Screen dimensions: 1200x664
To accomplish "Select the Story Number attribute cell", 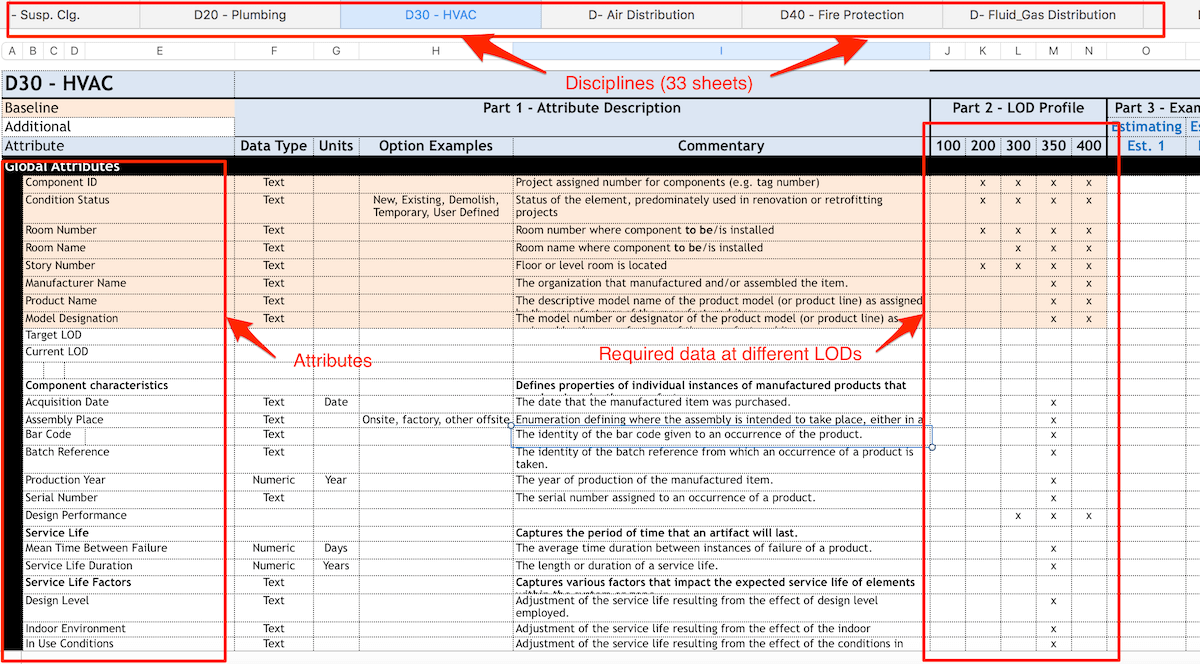I will tap(129, 266).
